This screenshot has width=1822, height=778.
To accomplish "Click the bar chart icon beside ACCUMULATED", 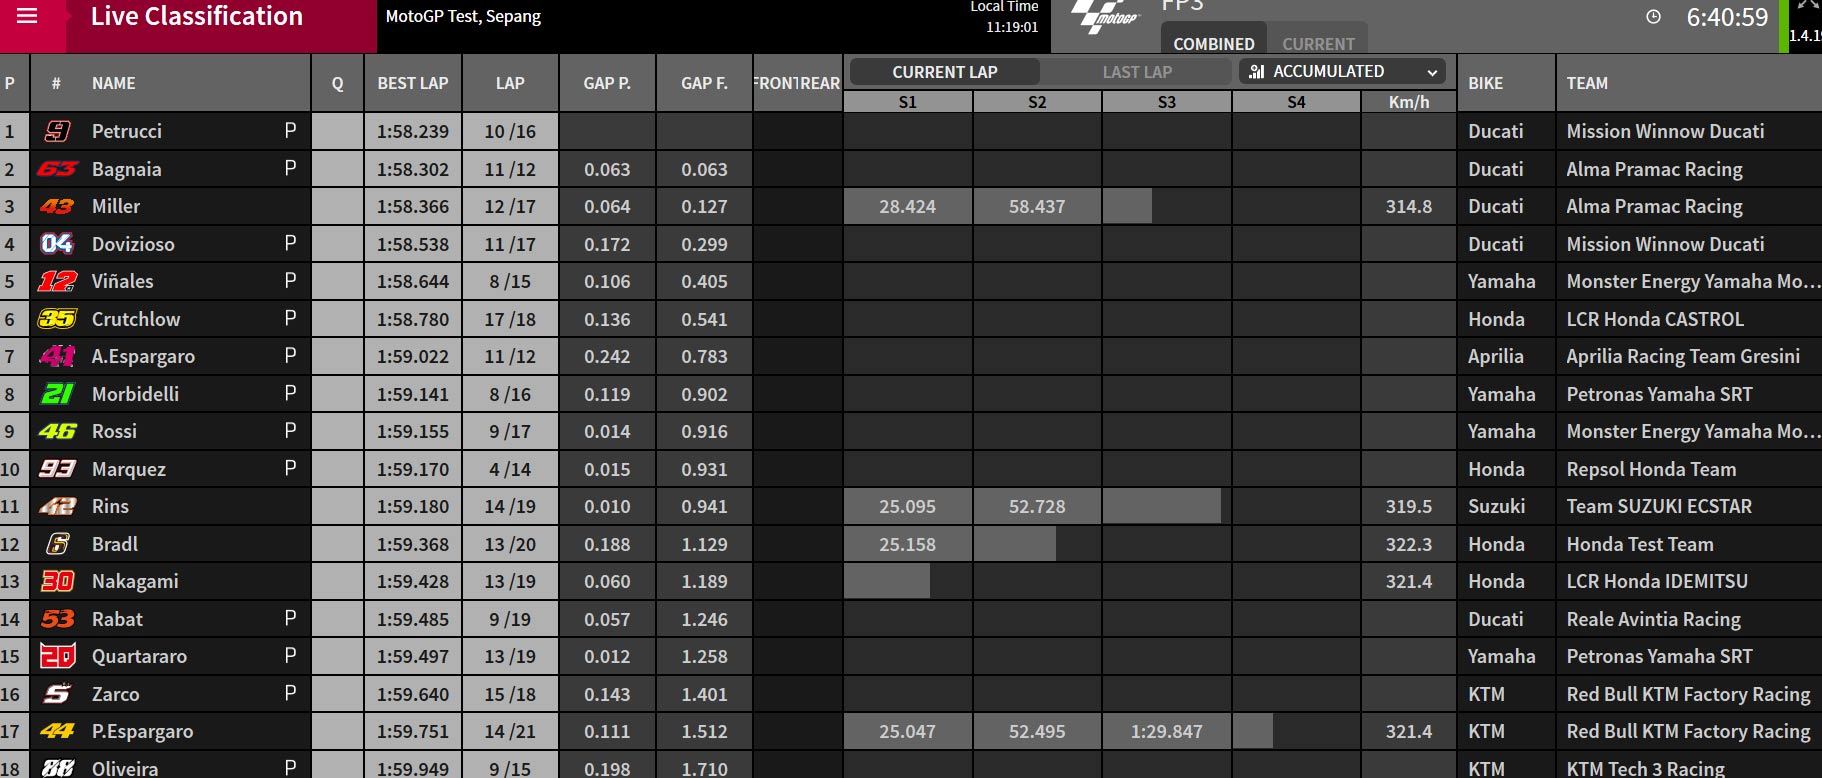I will [x=1257, y=72].
